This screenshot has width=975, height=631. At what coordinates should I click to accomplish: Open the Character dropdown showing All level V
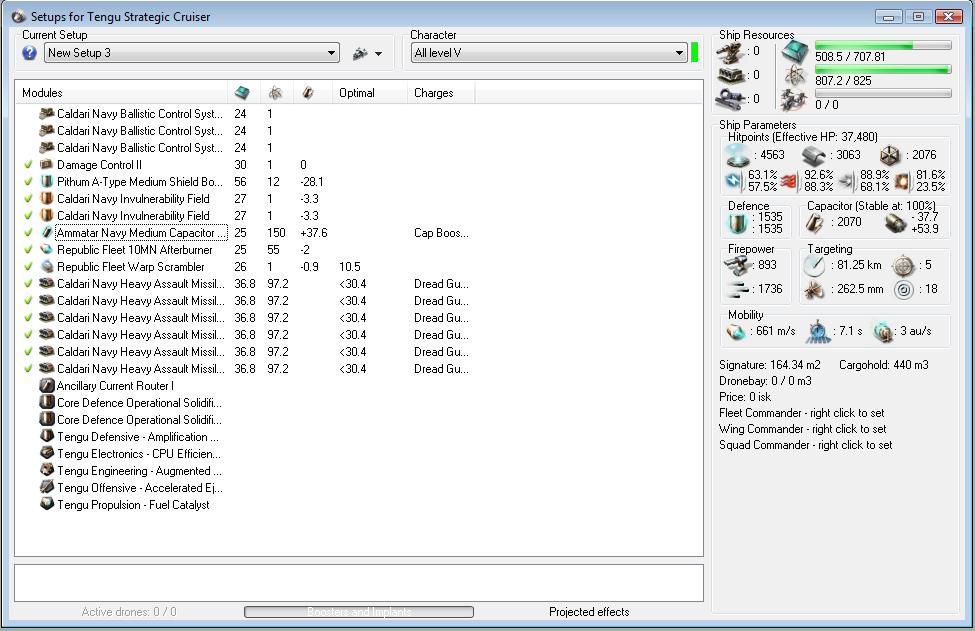coord(548,53)
